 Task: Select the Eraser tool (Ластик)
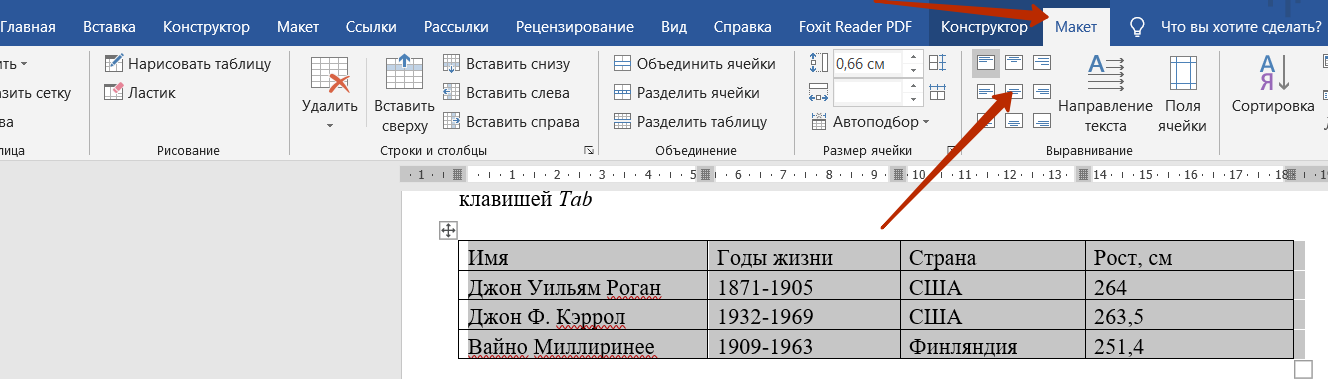coord(140,93)
